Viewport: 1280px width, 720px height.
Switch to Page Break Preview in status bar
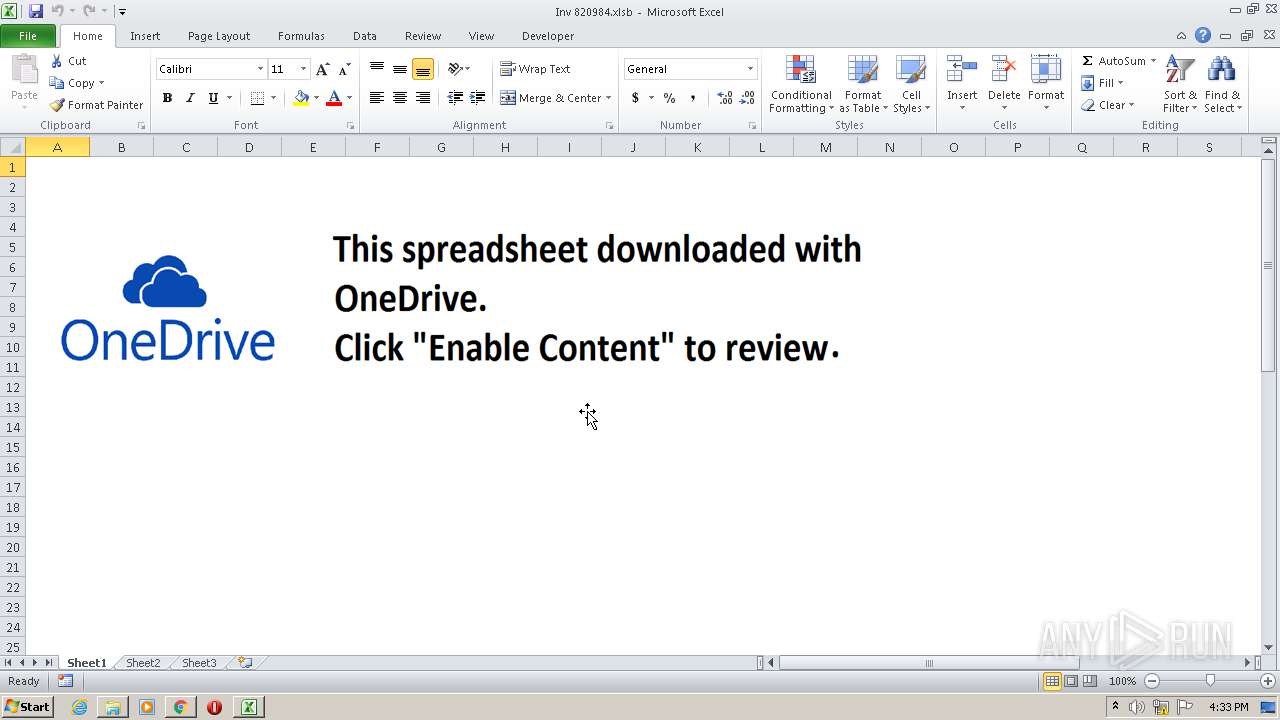coord(1090,681)
